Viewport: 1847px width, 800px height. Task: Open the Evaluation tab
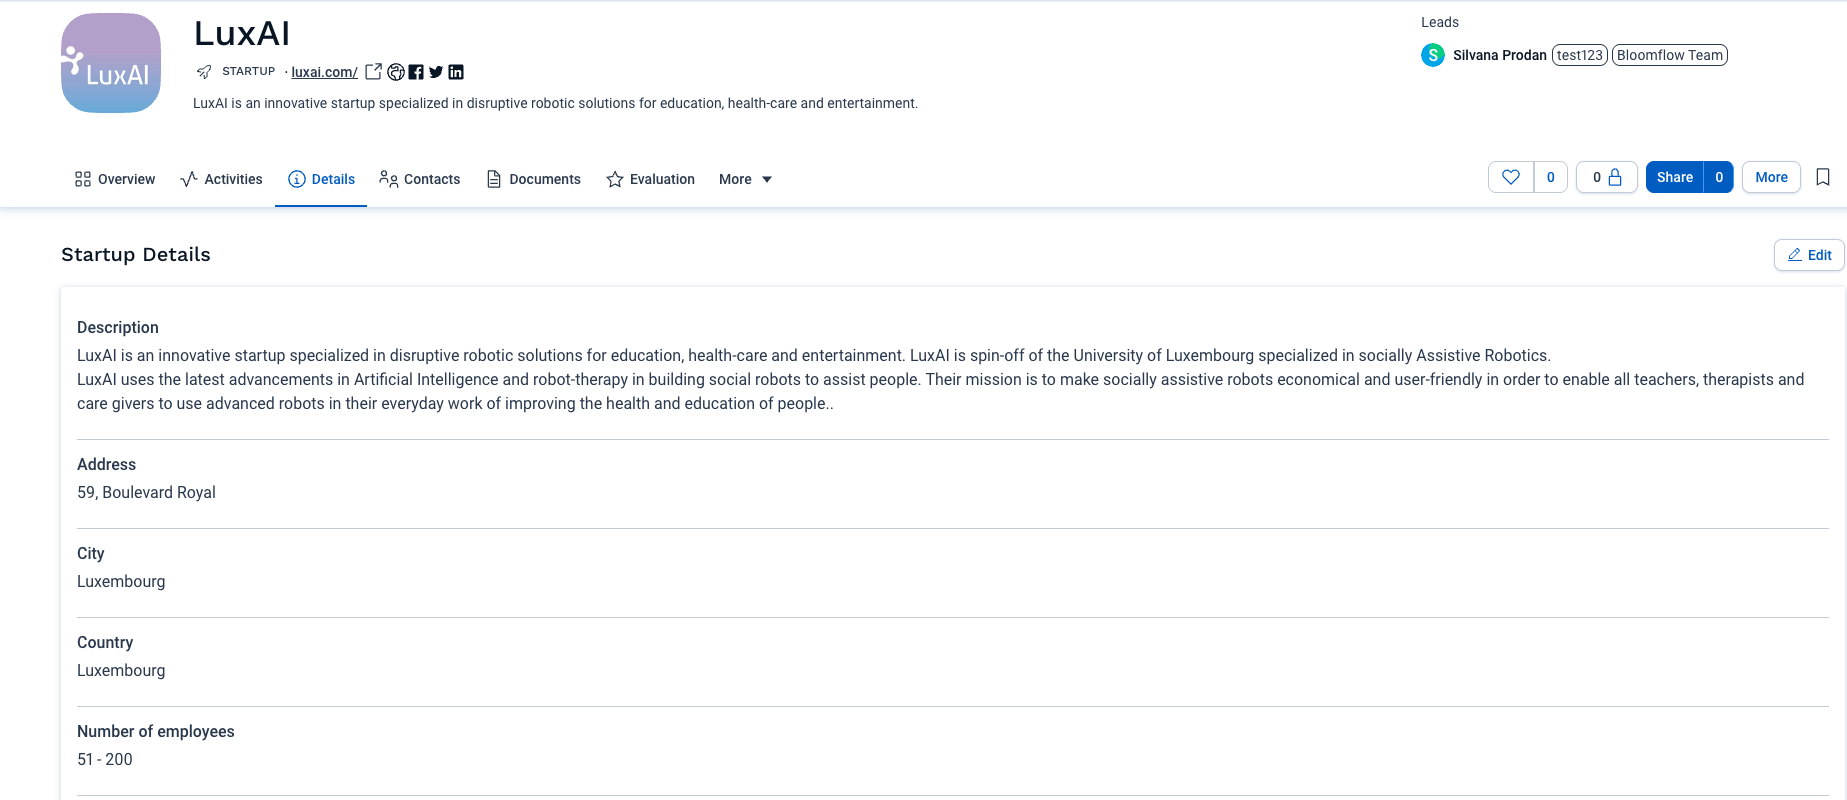pos(650,179)
